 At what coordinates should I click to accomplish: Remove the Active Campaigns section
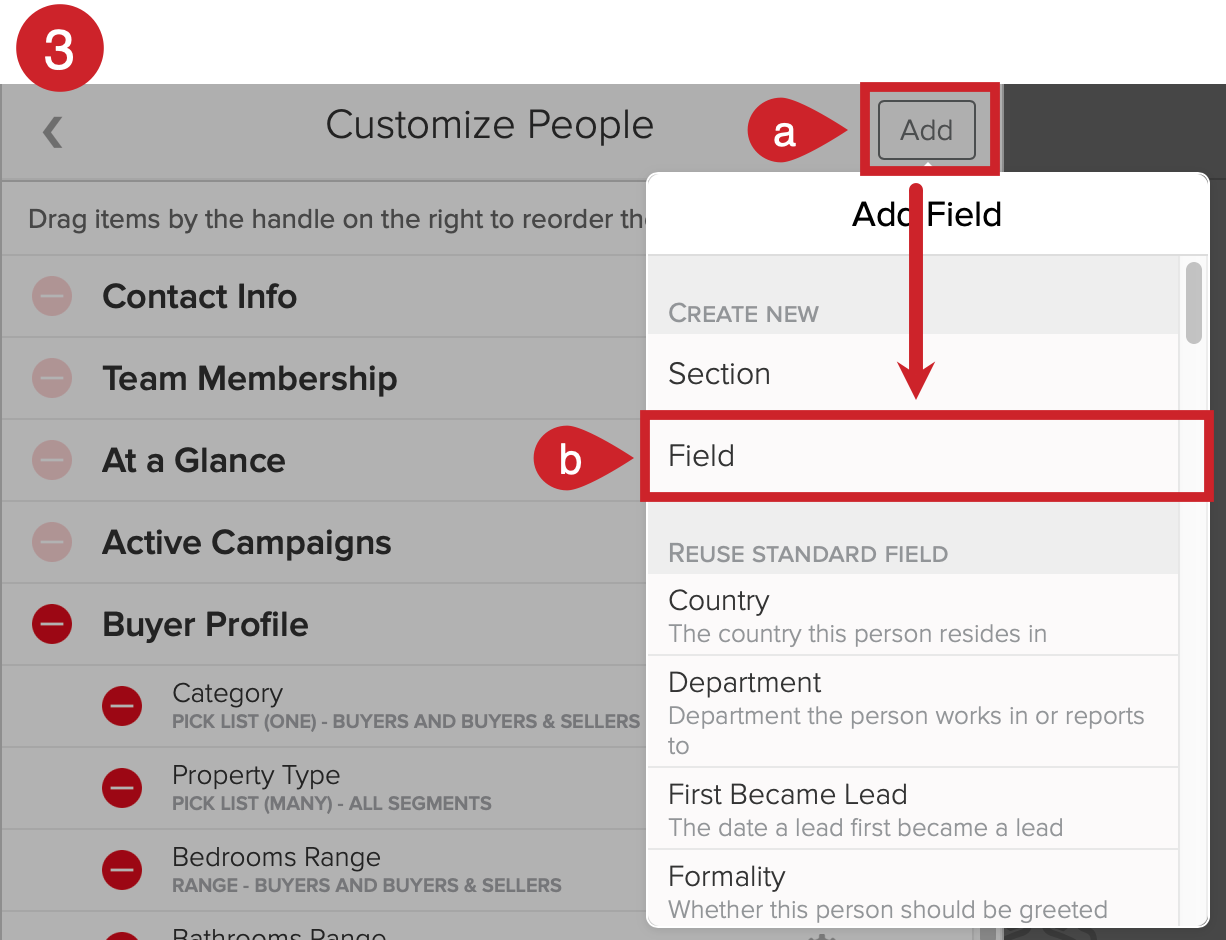pos(52,542)
